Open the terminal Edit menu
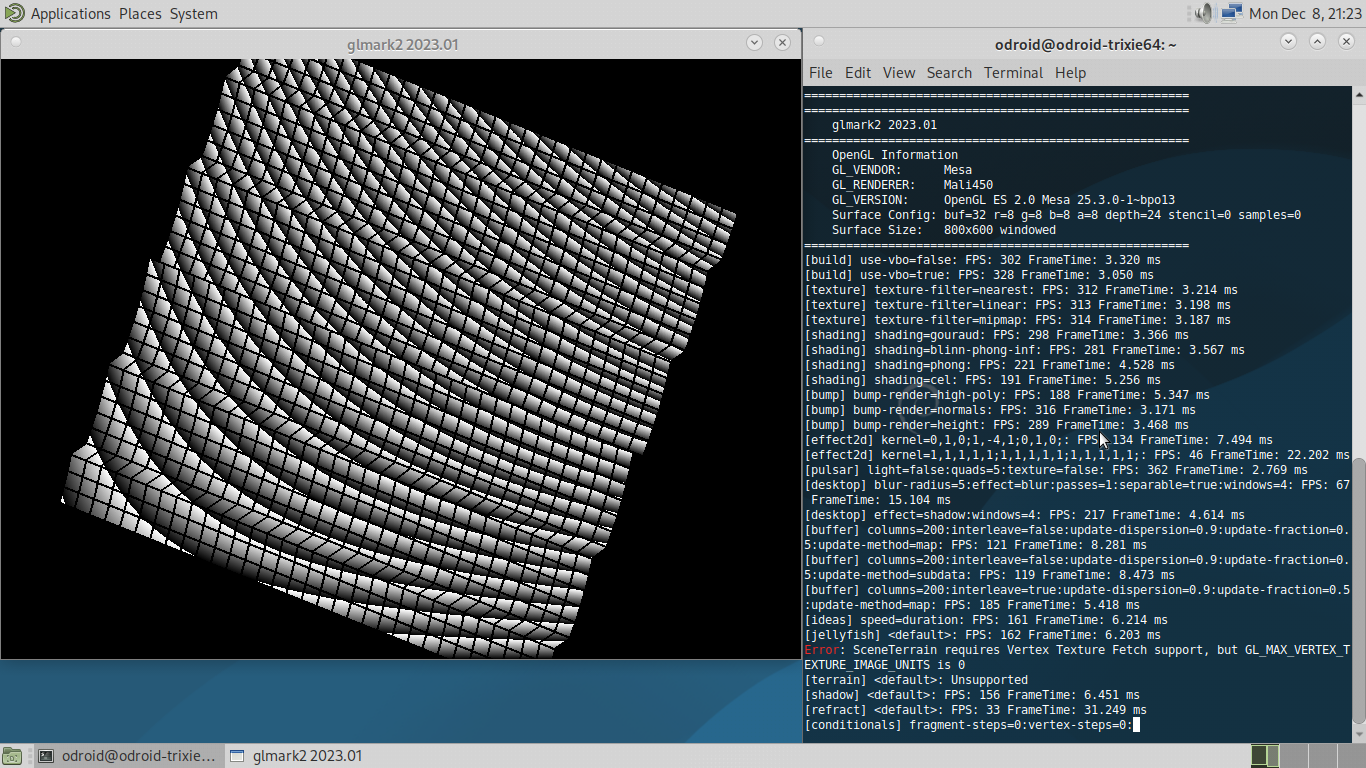Image resolution: width=1366 pixels, height=768 pixels. coord(857,73)
